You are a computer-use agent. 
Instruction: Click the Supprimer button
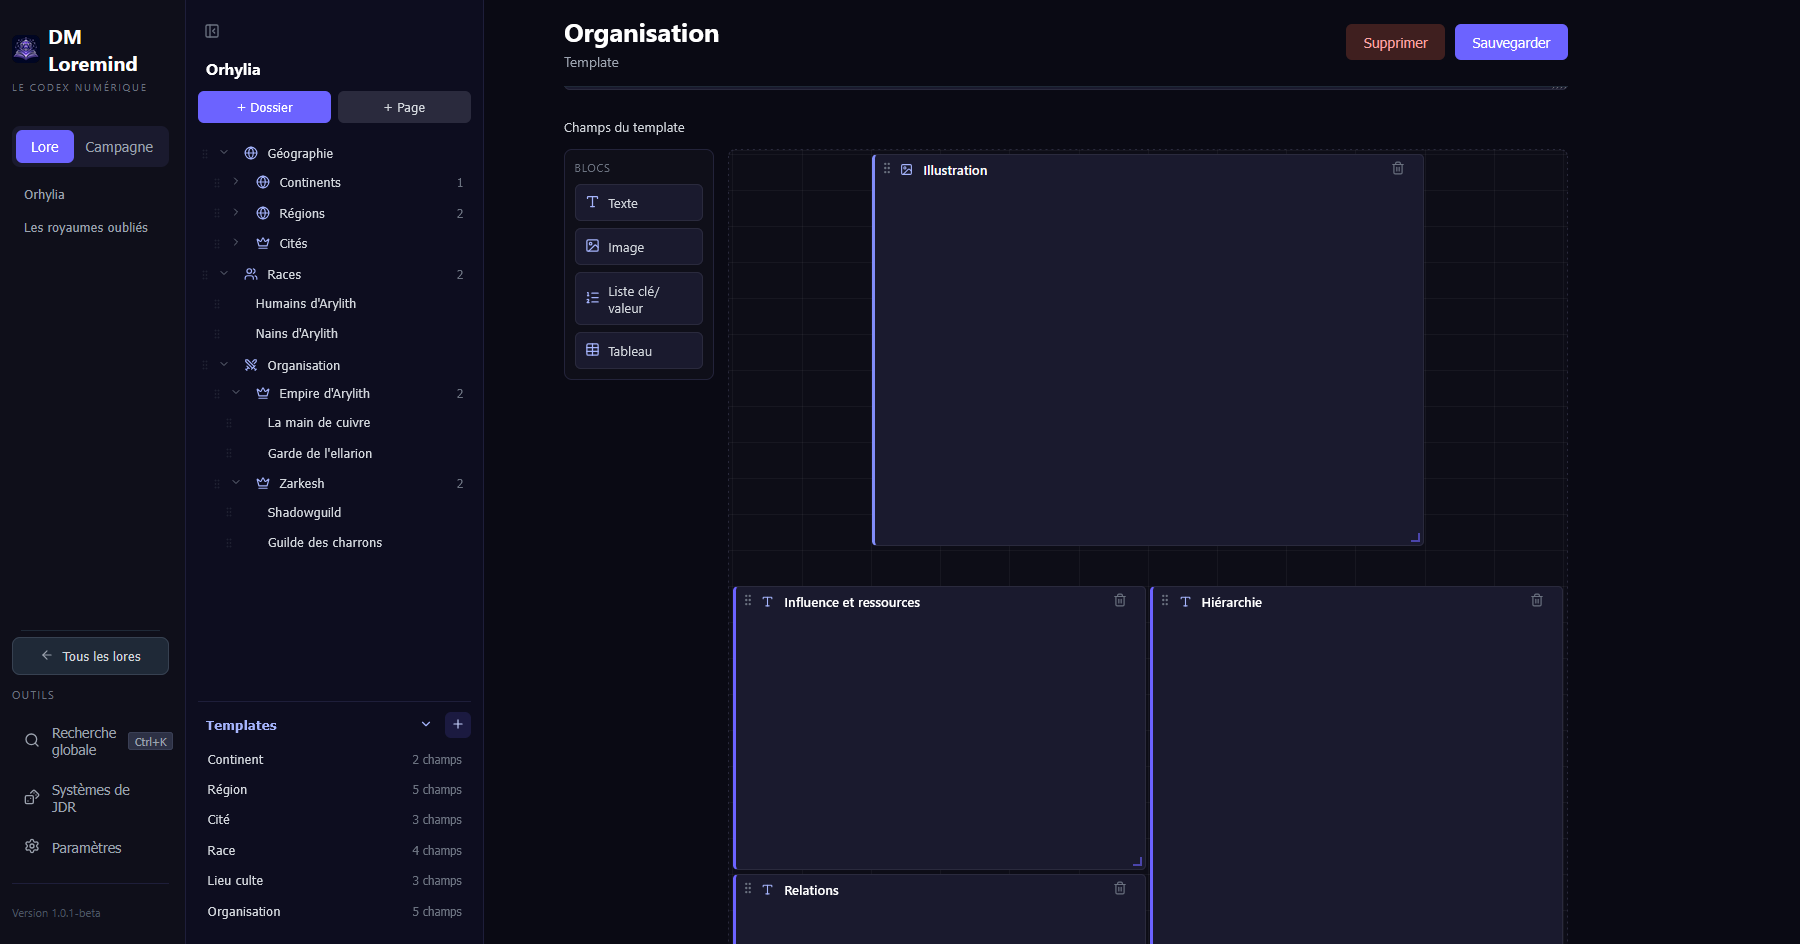pos(1395,42)
